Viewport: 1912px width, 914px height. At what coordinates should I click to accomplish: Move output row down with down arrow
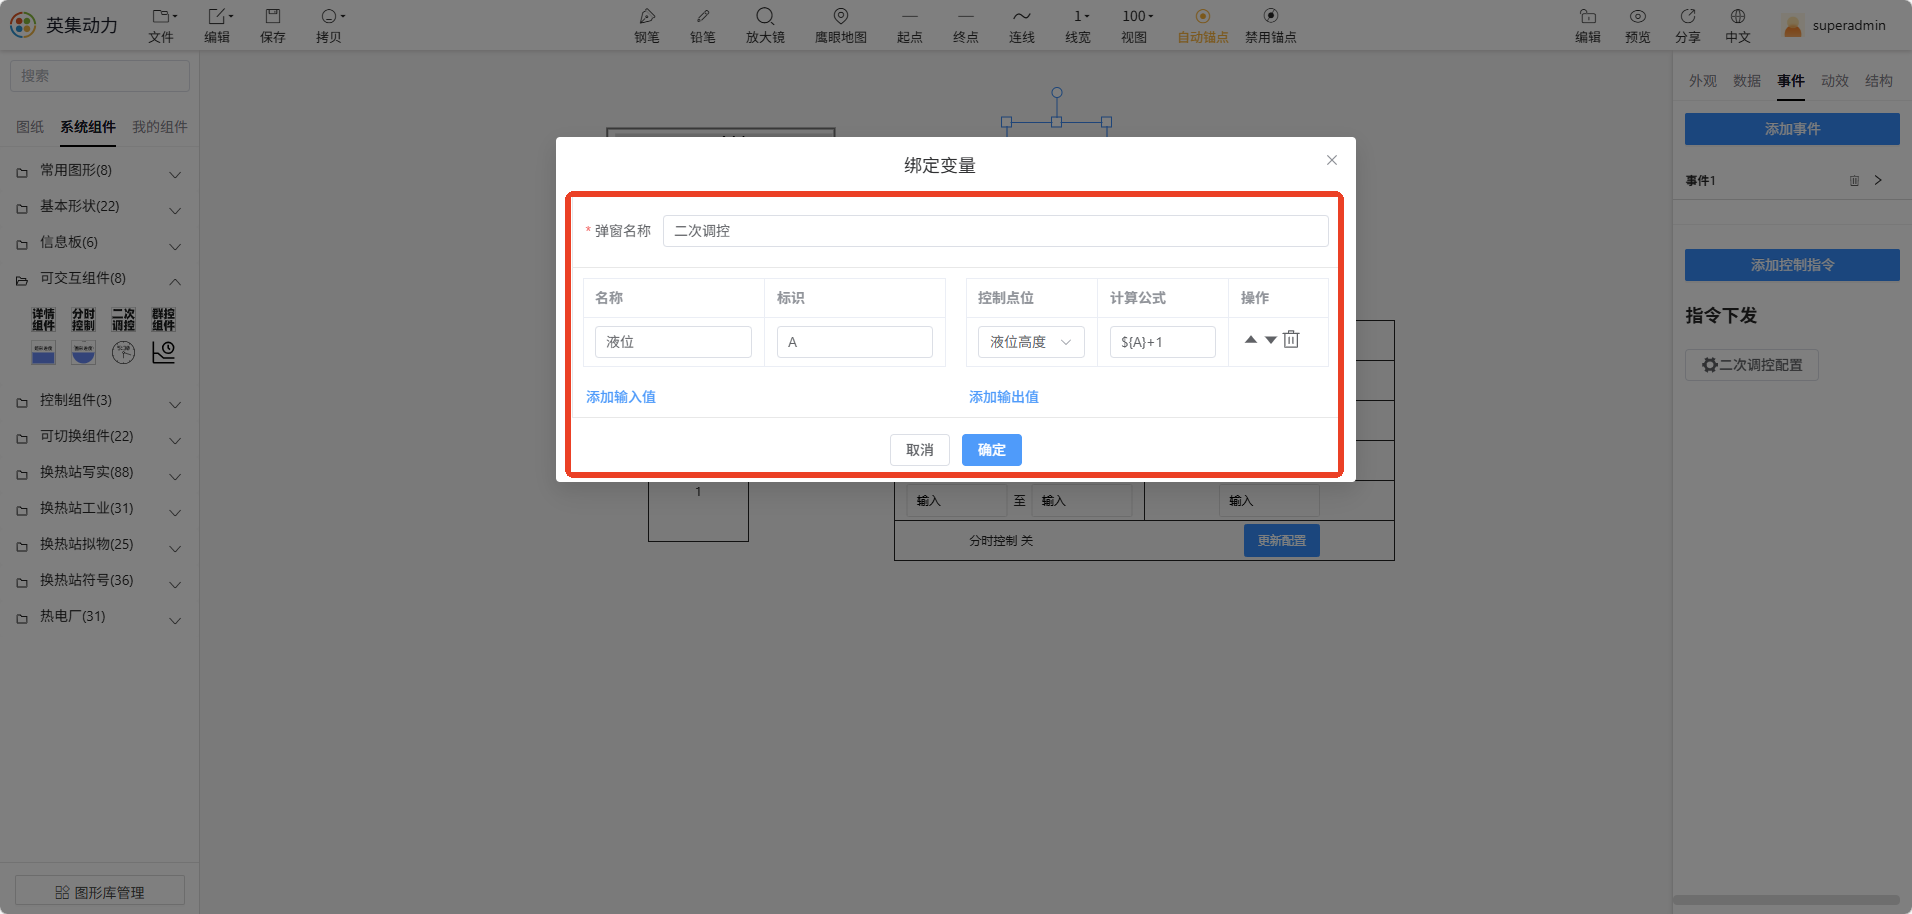pyautogui.click(x=1271, y=340)
